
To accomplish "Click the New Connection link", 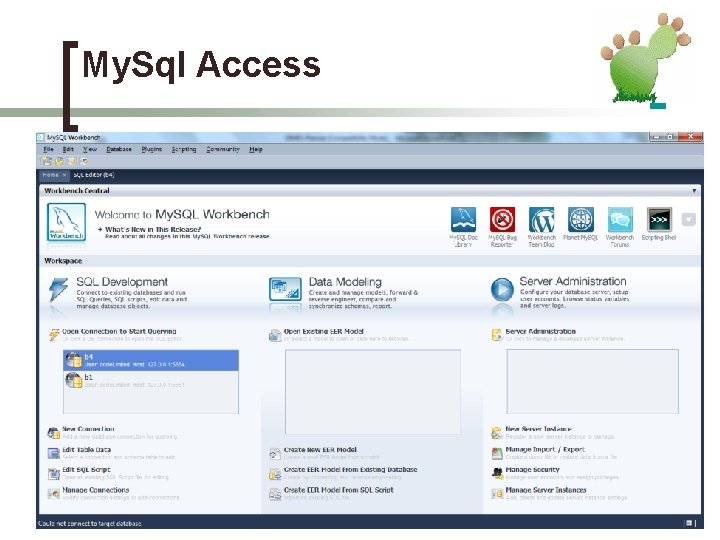I will pos(88,428).
